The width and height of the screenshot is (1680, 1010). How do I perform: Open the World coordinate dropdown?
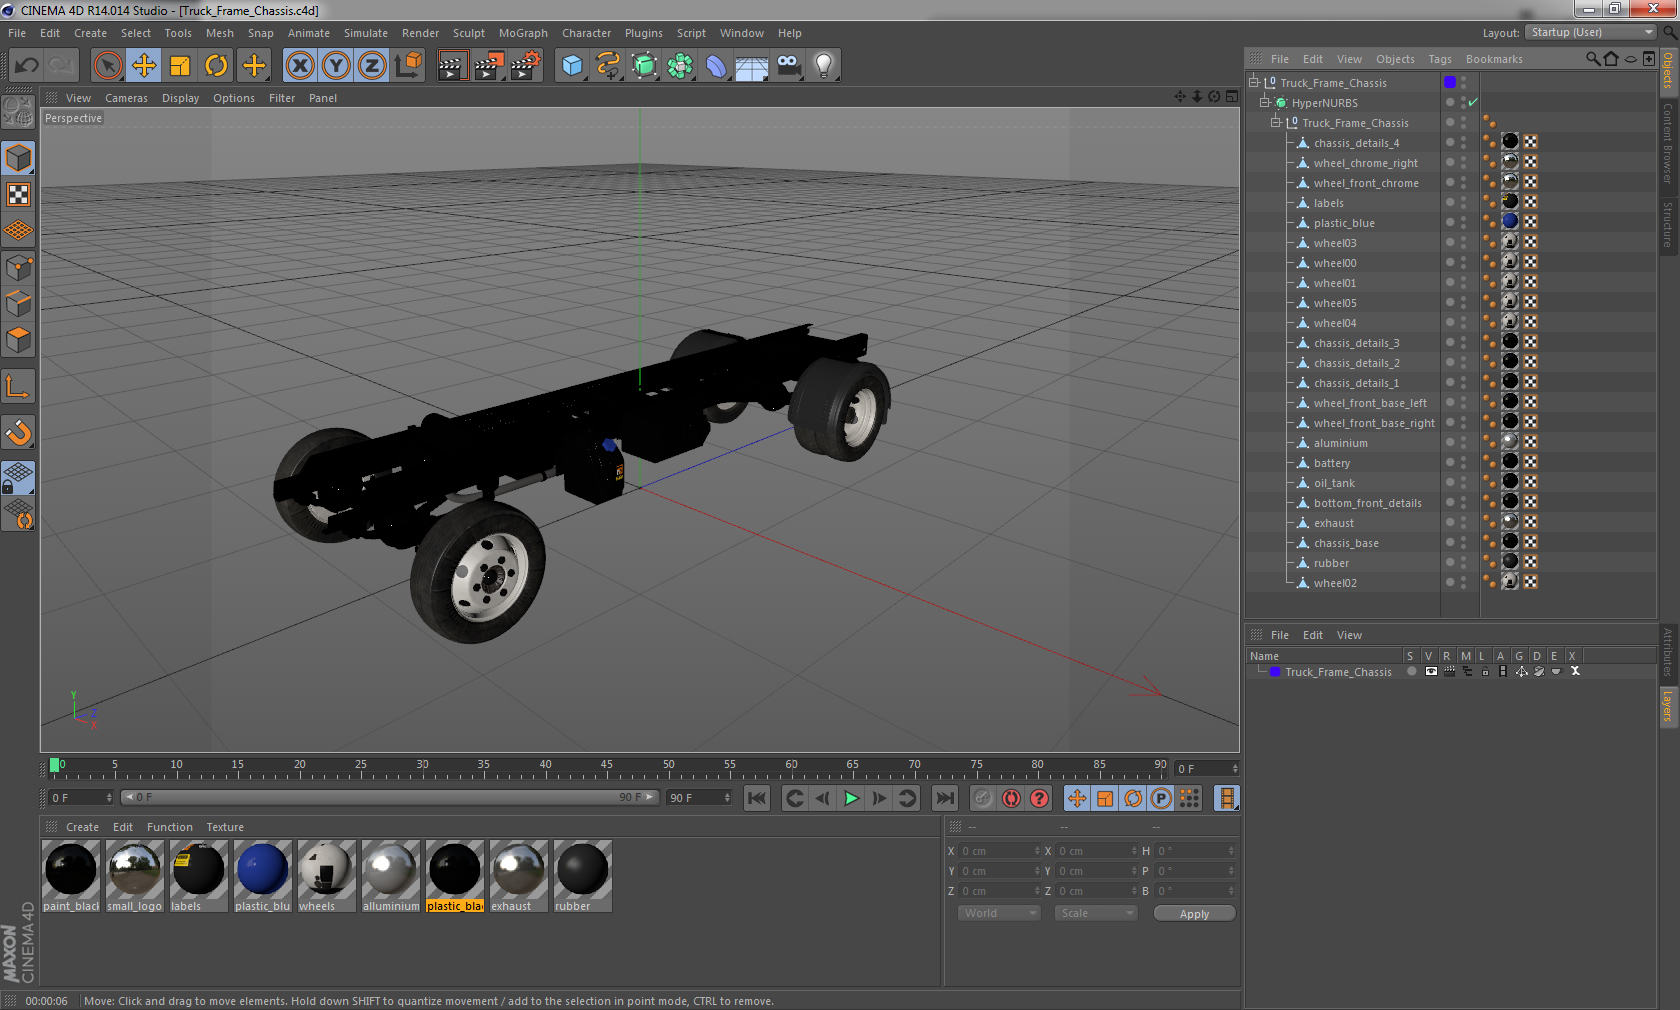[998, 913]
